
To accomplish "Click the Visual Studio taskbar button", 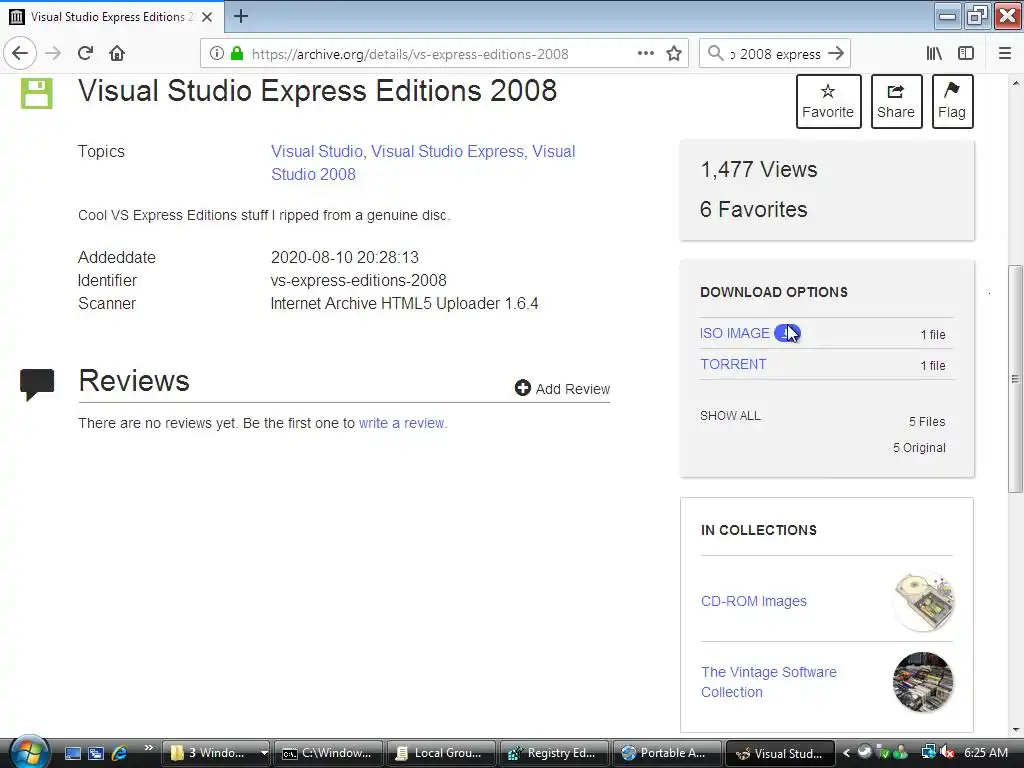I will 780,753.
